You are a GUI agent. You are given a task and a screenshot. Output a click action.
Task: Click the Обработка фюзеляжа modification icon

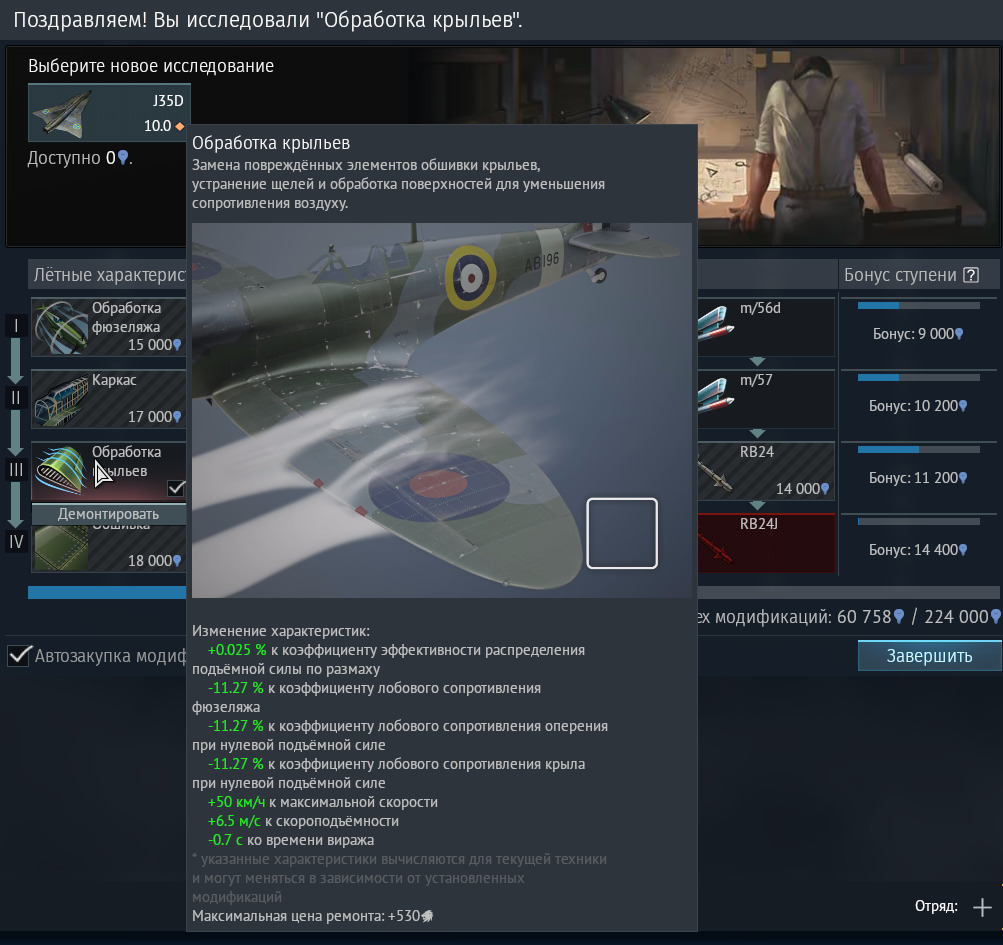62,327
